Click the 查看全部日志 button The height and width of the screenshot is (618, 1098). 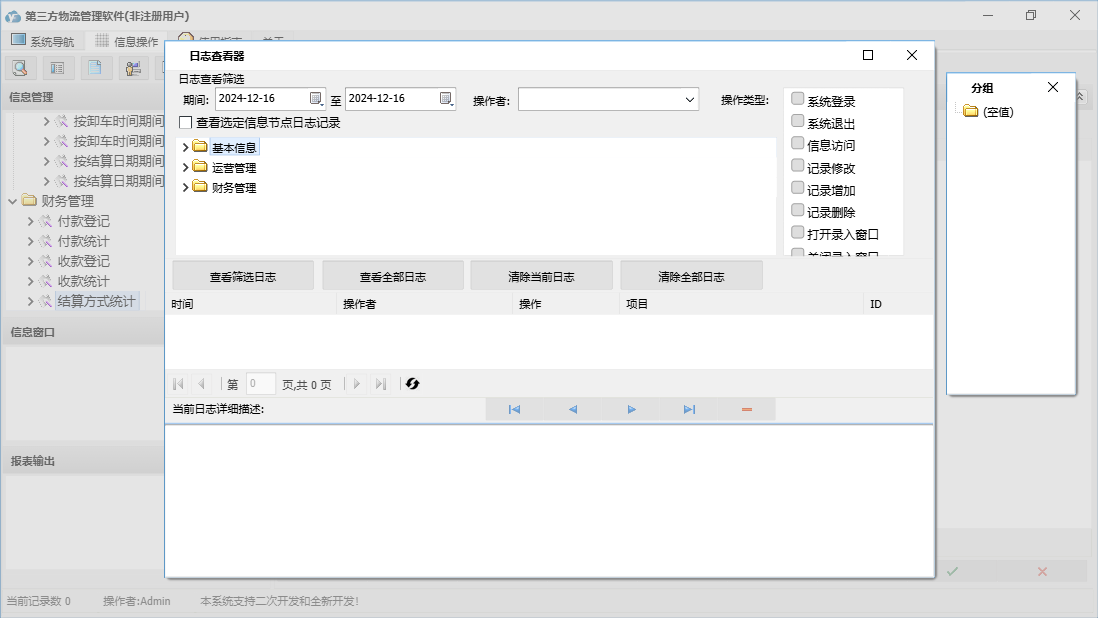click(393, 276)
